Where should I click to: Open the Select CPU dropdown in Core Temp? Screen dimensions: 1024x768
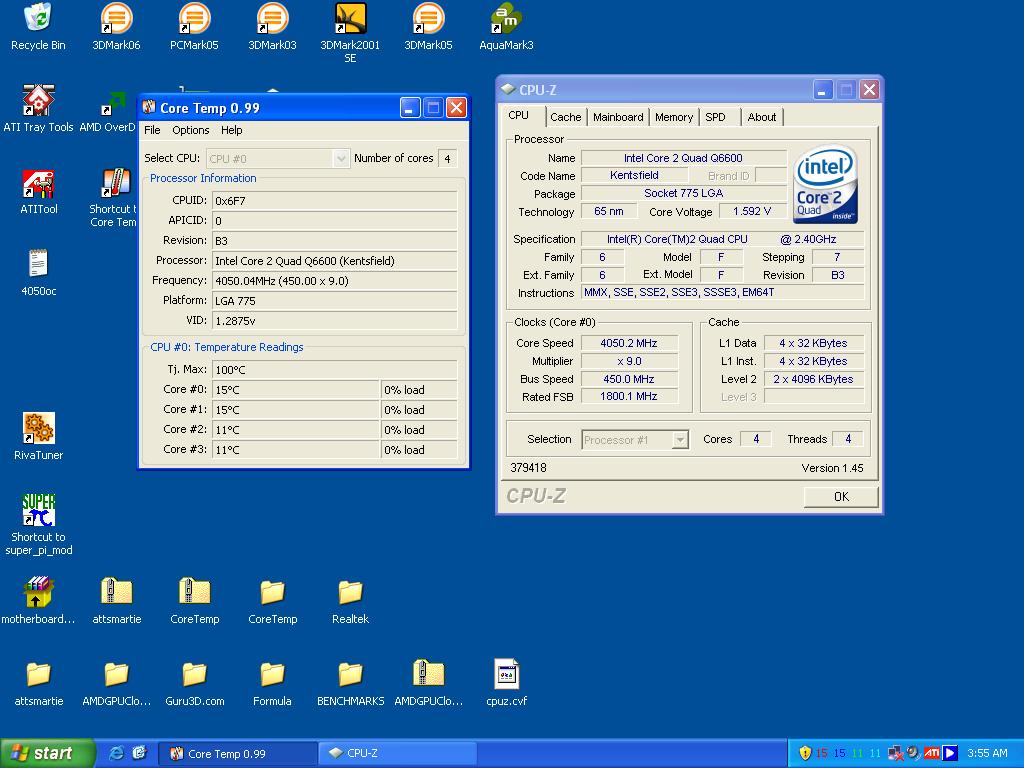click(278, 159)
